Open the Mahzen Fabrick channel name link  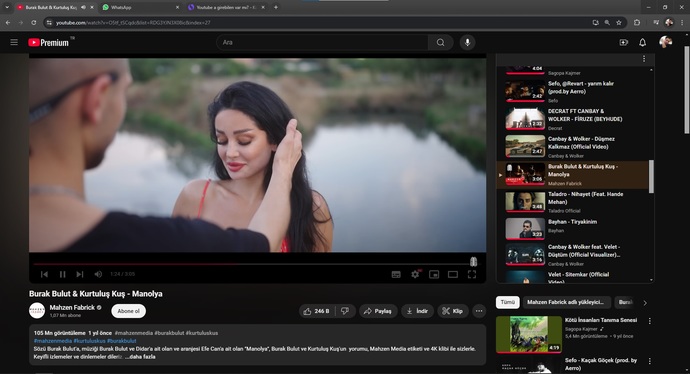72,307
